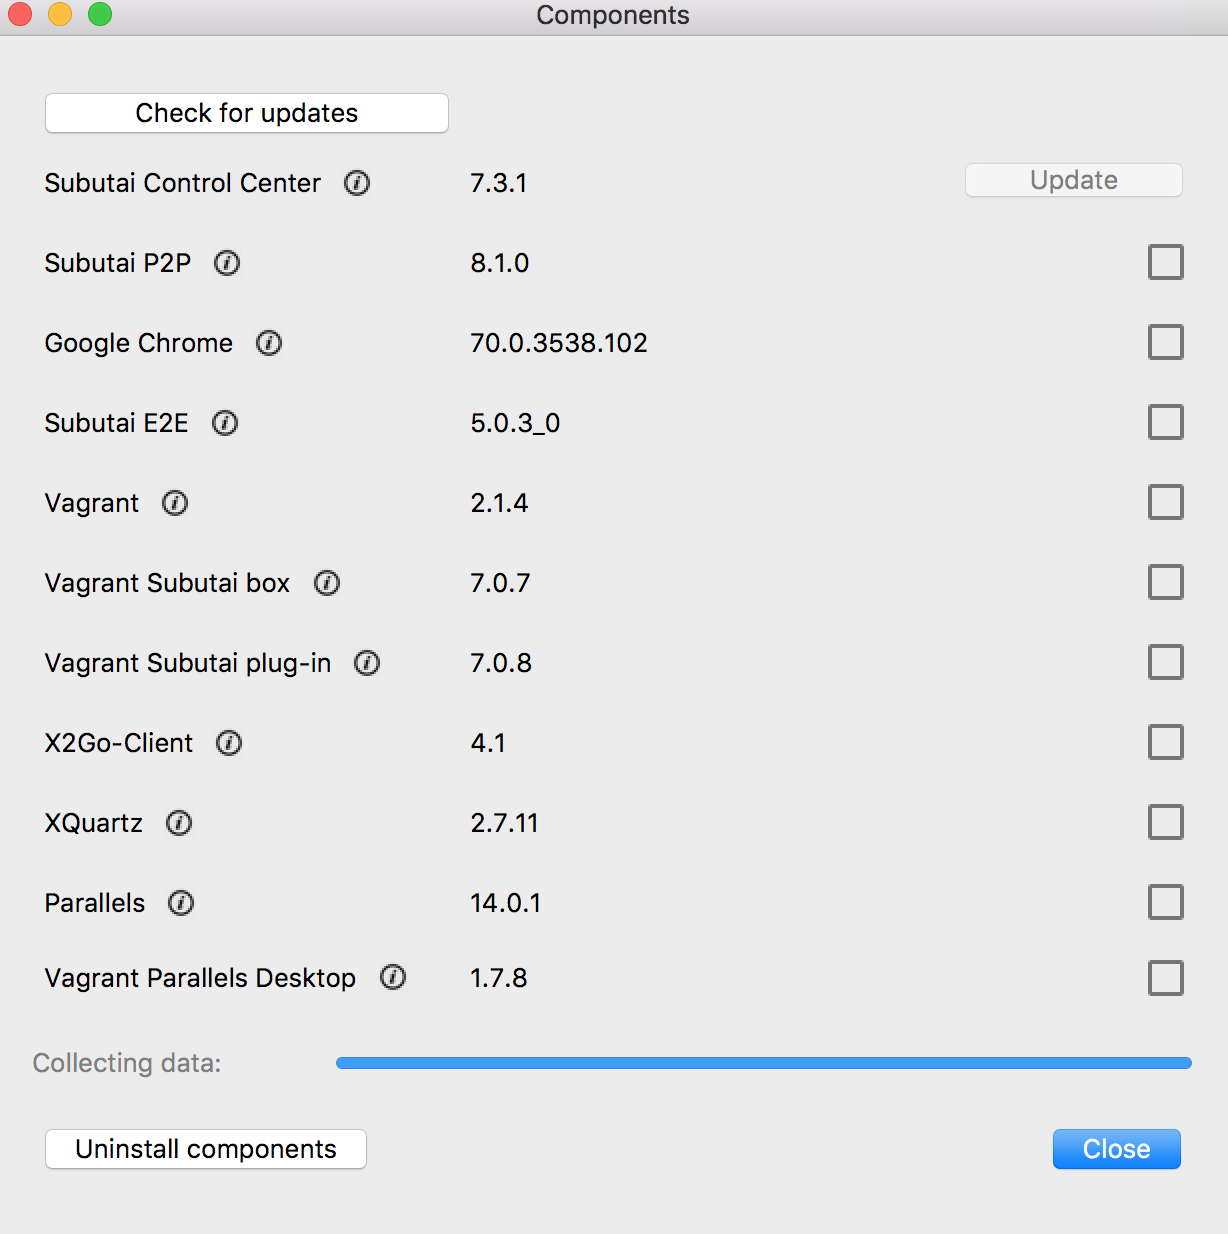Show info for Vagrant Parallels Desktop
The image size is (1228, 1234).
393,978
